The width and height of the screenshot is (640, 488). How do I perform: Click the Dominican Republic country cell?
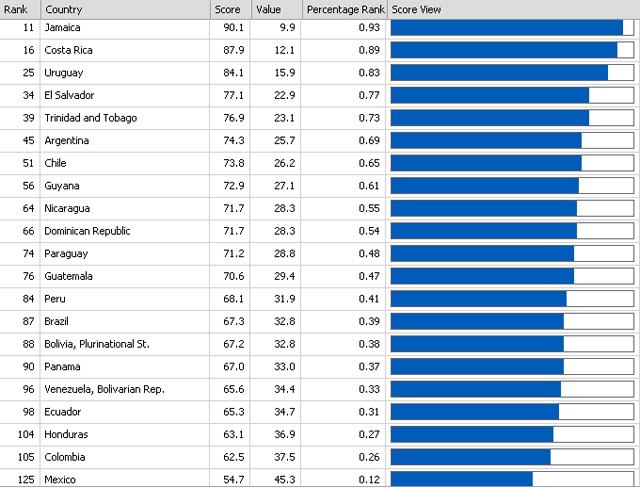[x=88, y=231]
